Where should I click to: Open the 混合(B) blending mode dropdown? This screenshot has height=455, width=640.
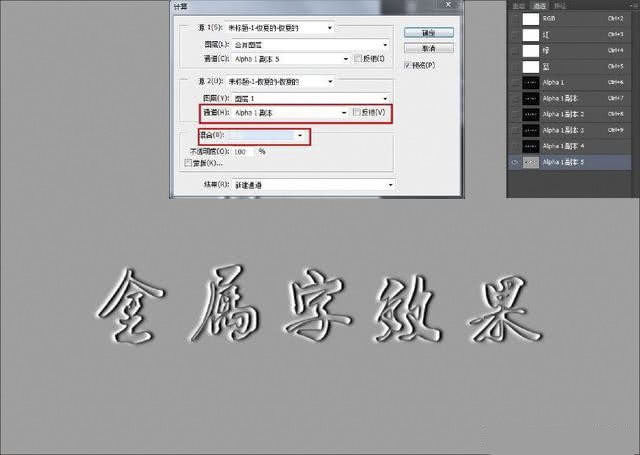click(266, 135)
